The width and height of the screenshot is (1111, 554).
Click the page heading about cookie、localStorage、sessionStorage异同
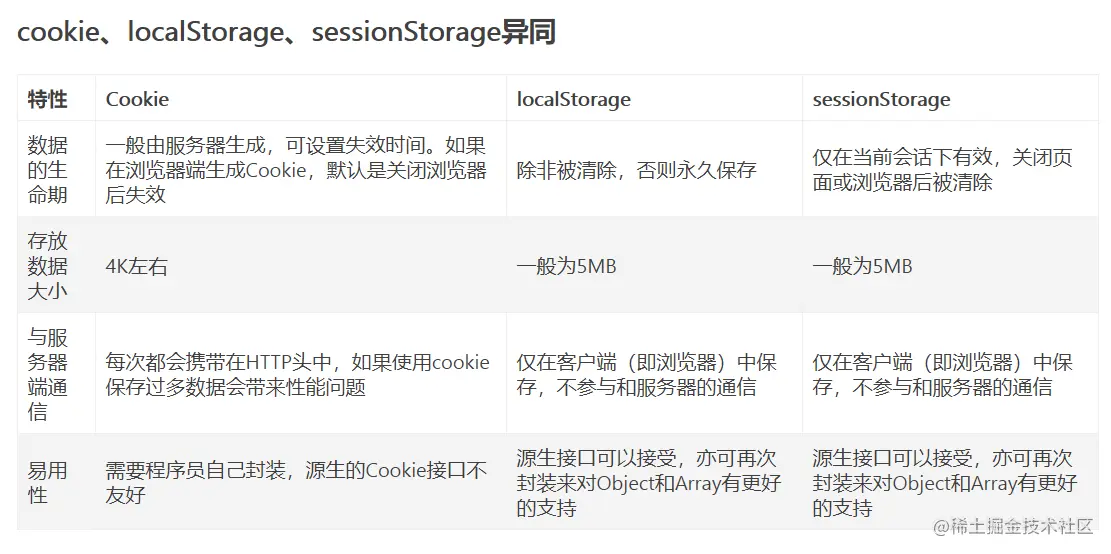pyautogui.click(x=286, y=33)
